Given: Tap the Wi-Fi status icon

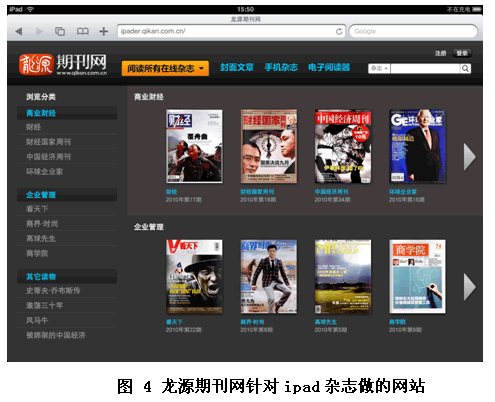Looking at the screenshot, I should point(30,9).
